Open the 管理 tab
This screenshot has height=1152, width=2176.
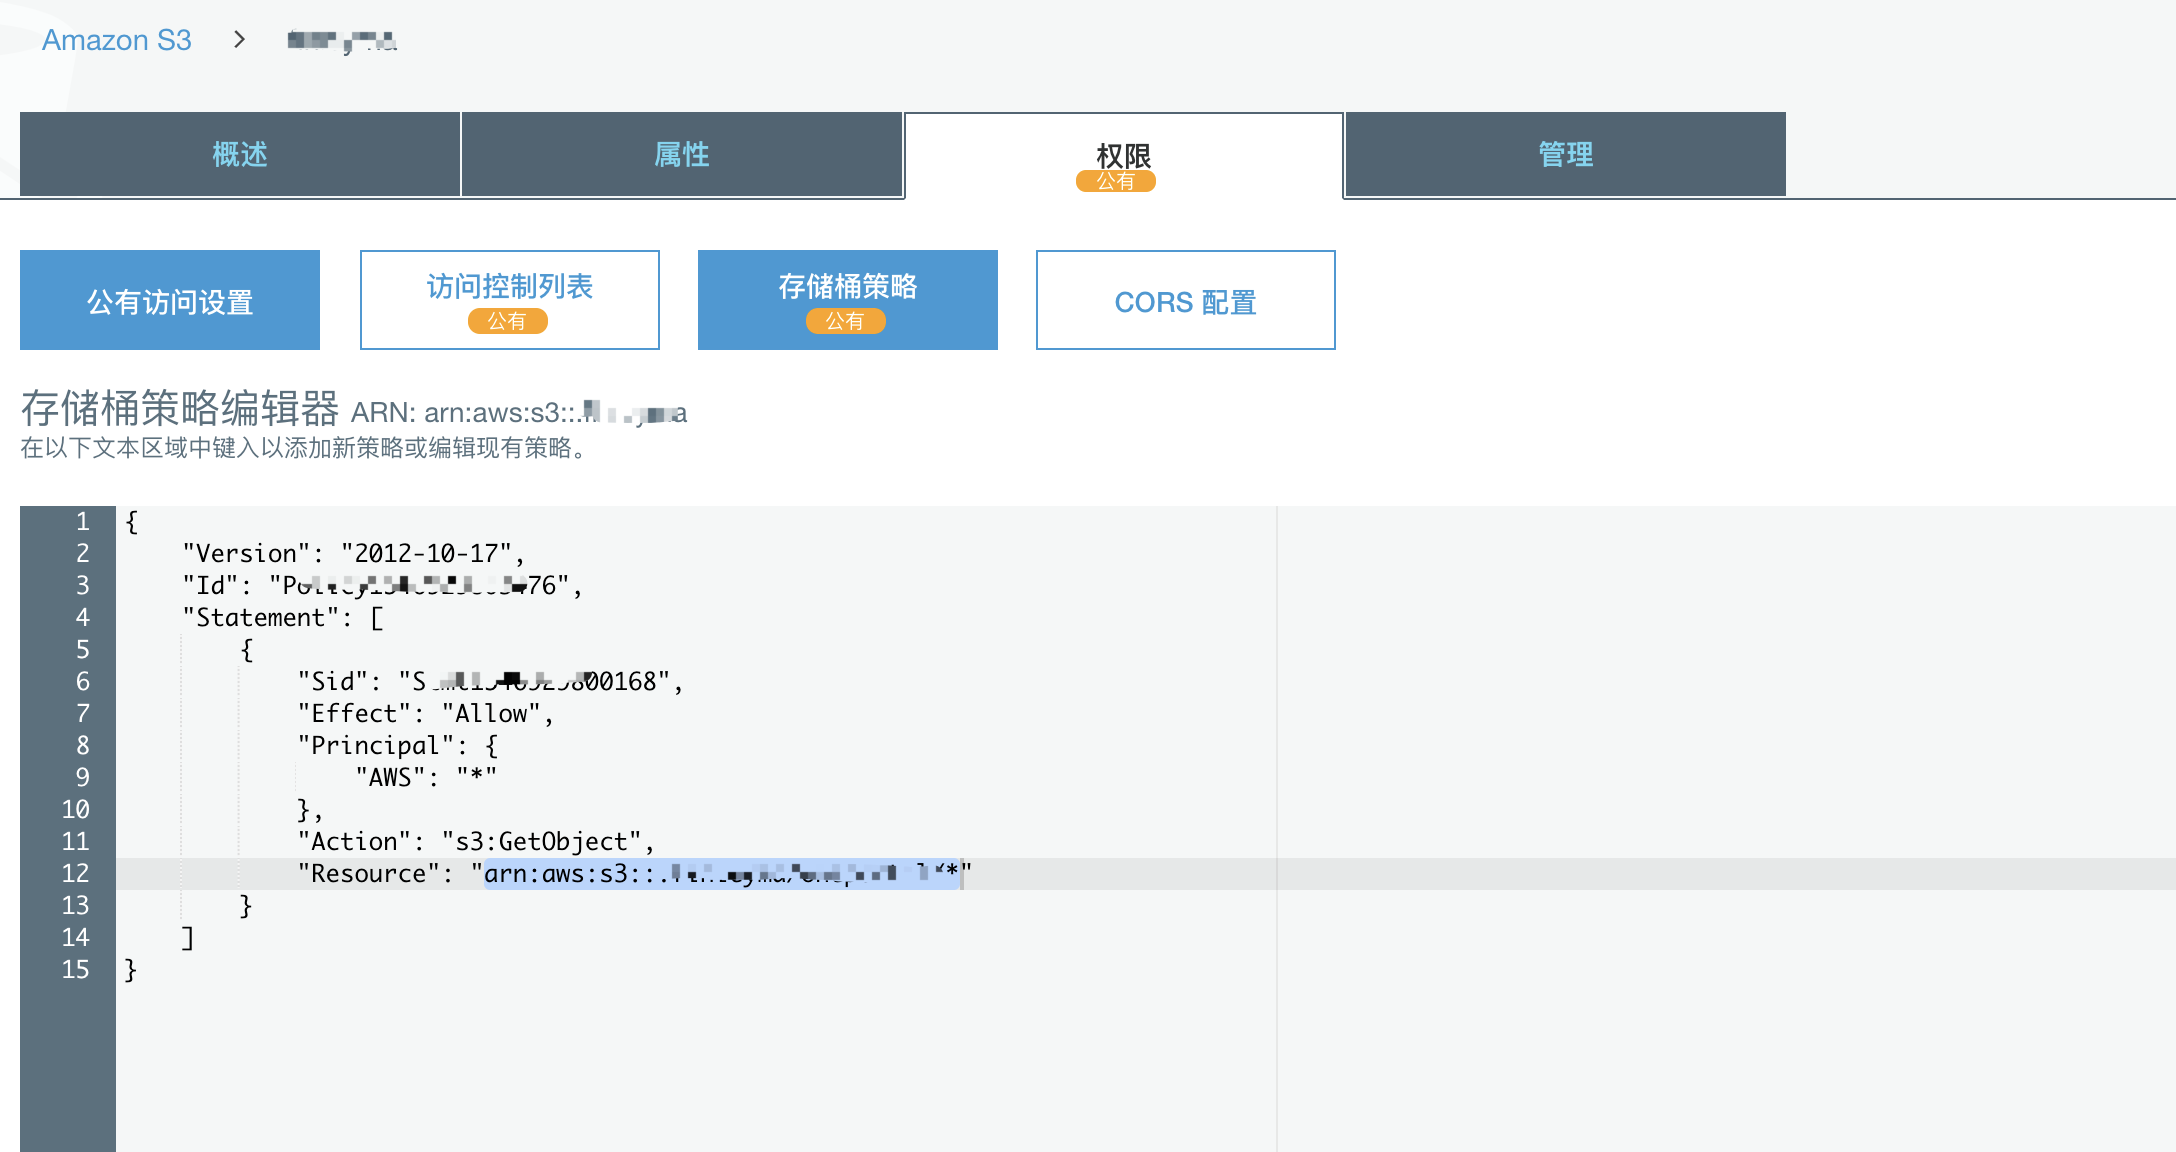click(1565, 154)
